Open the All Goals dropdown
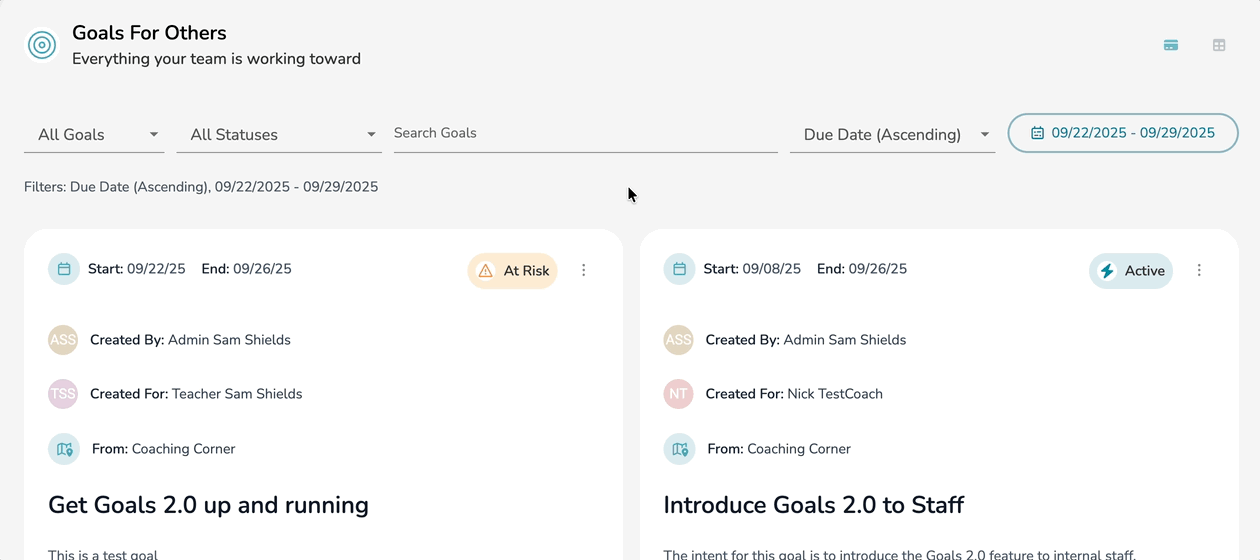The height and width of the screenshot is (560, 1260). pos(94,135)
